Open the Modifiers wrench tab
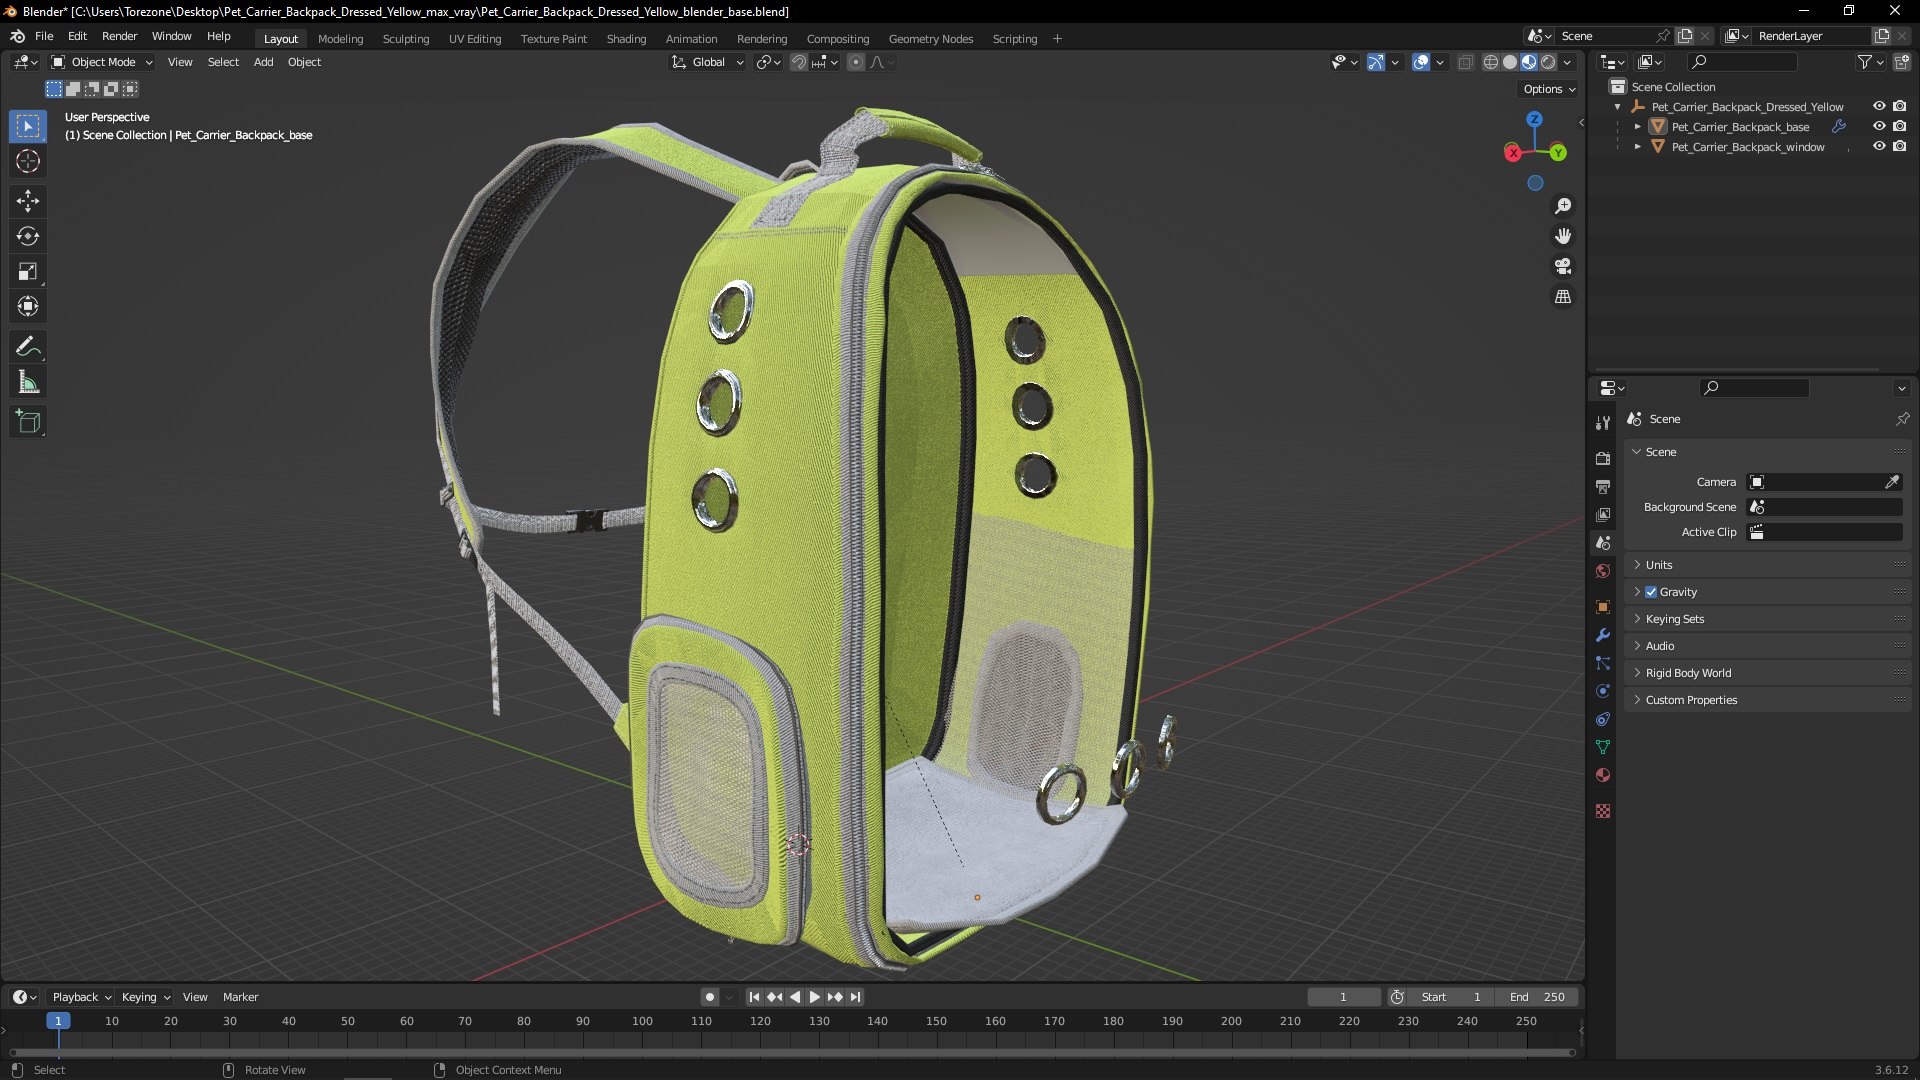This screenshot has width=1920, height=1080. pyautogui.click(x=1603, y=635)
